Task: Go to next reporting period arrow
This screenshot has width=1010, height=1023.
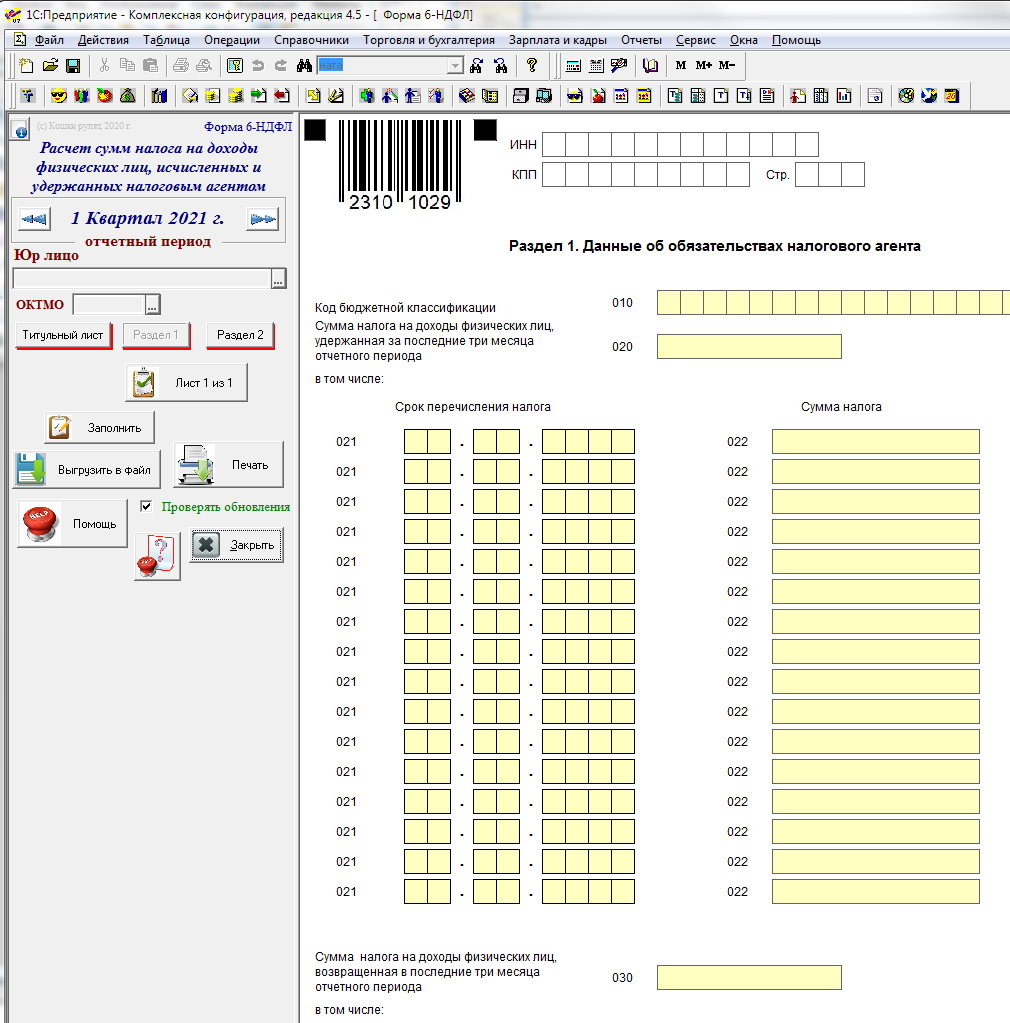Action: click(263, 219)
